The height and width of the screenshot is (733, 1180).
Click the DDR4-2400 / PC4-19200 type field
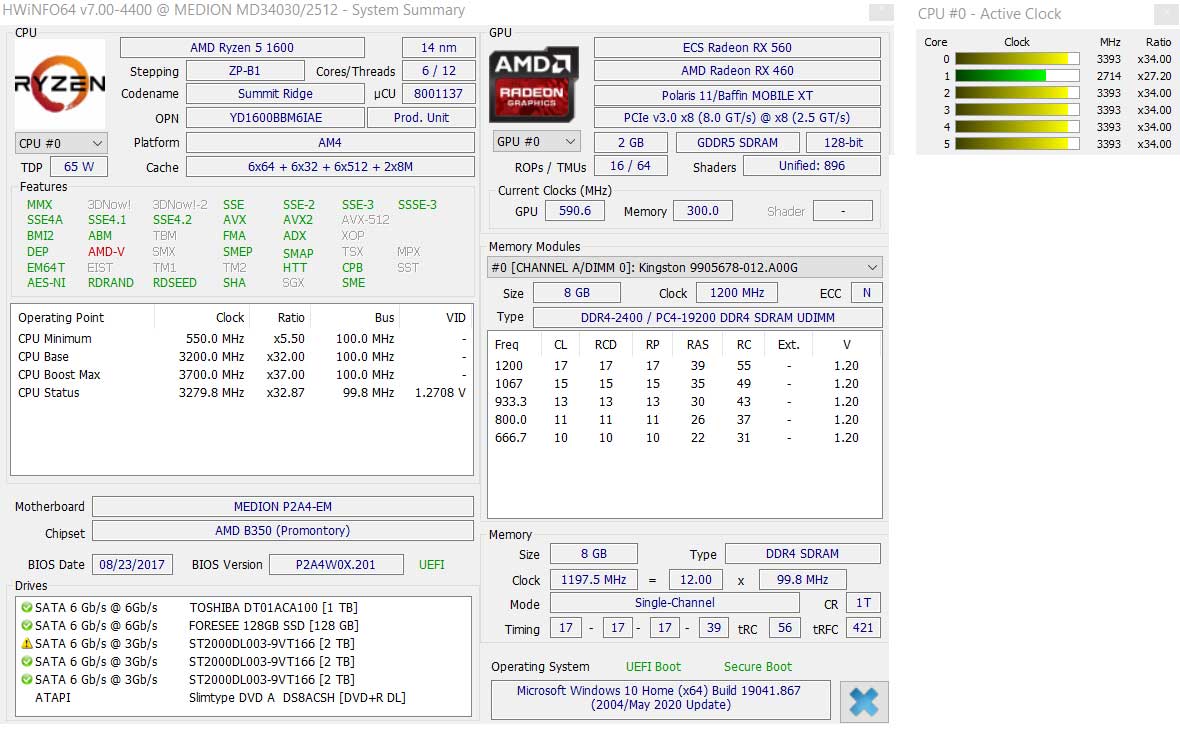click(707, 318)
